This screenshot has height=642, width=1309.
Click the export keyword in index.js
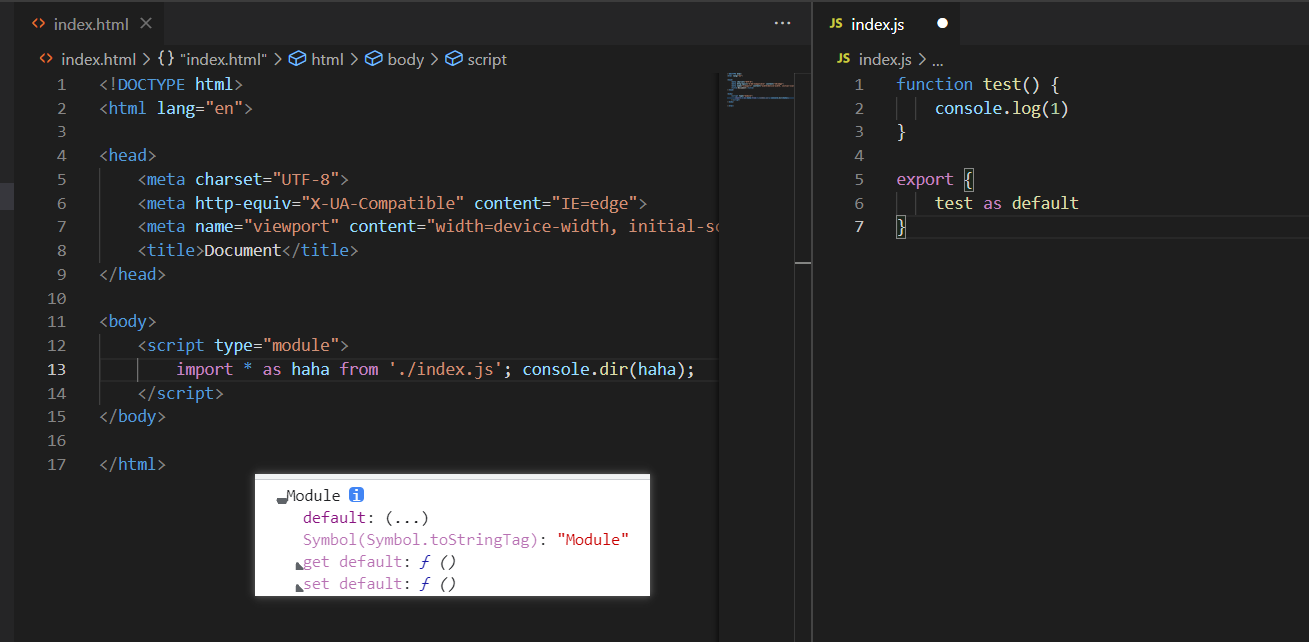925,179
